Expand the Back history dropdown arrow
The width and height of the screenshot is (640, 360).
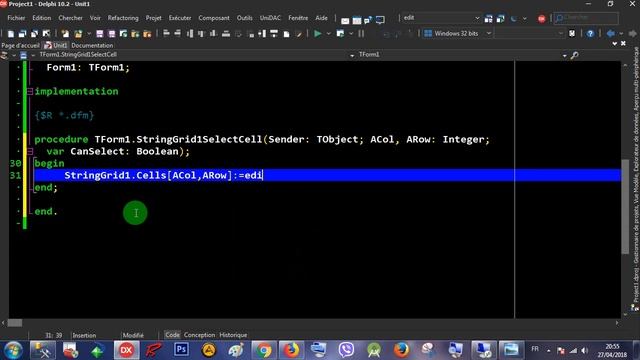(x=621, y=33)
